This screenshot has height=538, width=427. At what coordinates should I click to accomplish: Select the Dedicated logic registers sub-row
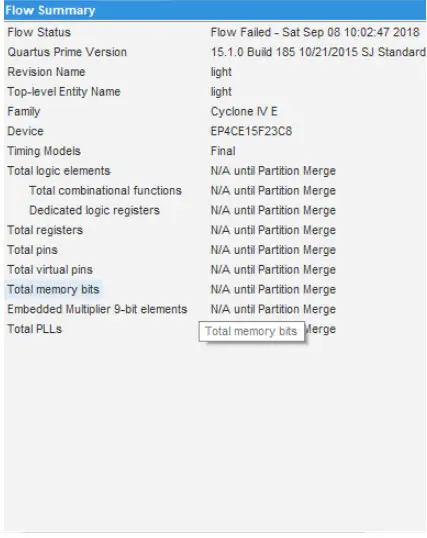[215, 210]
